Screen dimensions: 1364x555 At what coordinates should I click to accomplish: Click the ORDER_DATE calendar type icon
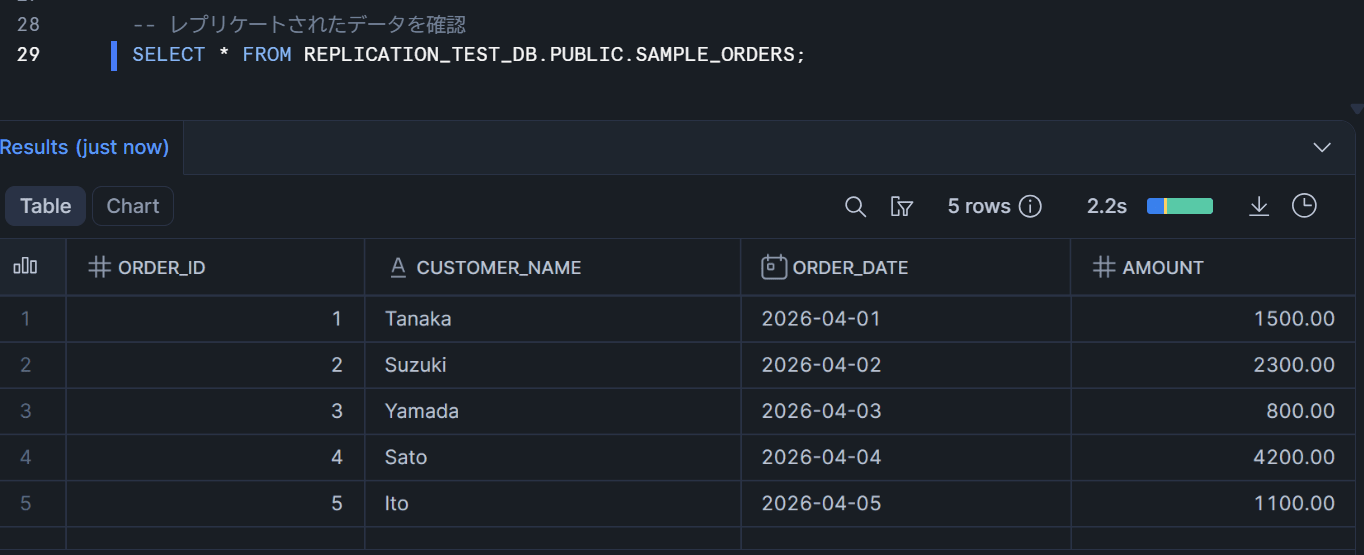pyautogui.click(x=773, y=267)
